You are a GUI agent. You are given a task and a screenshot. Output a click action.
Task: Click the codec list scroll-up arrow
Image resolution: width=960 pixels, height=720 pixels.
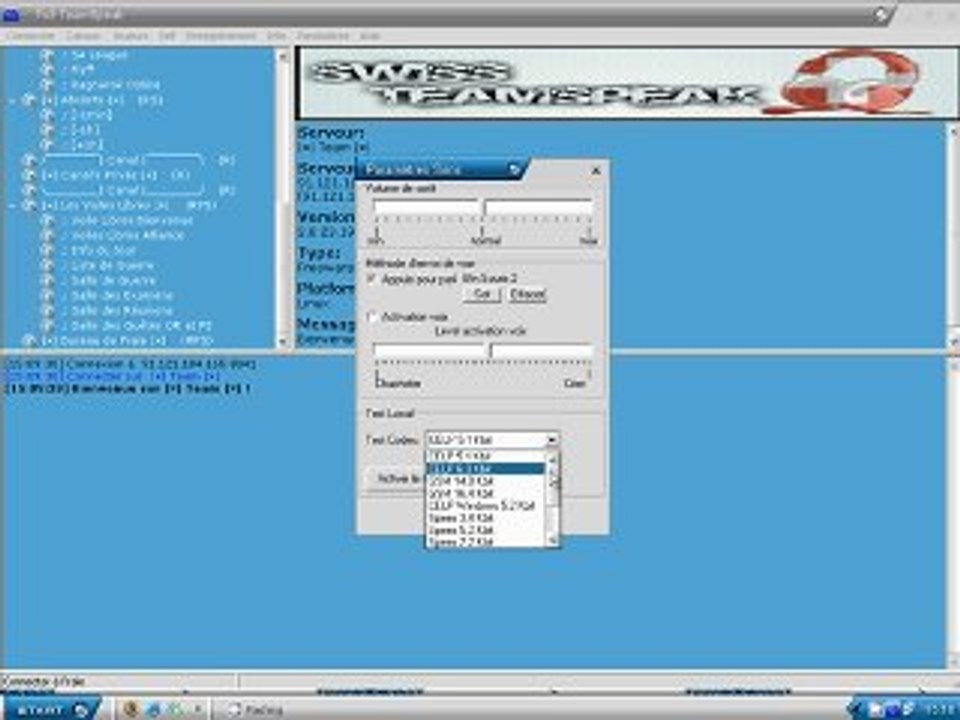coord(552,457)
